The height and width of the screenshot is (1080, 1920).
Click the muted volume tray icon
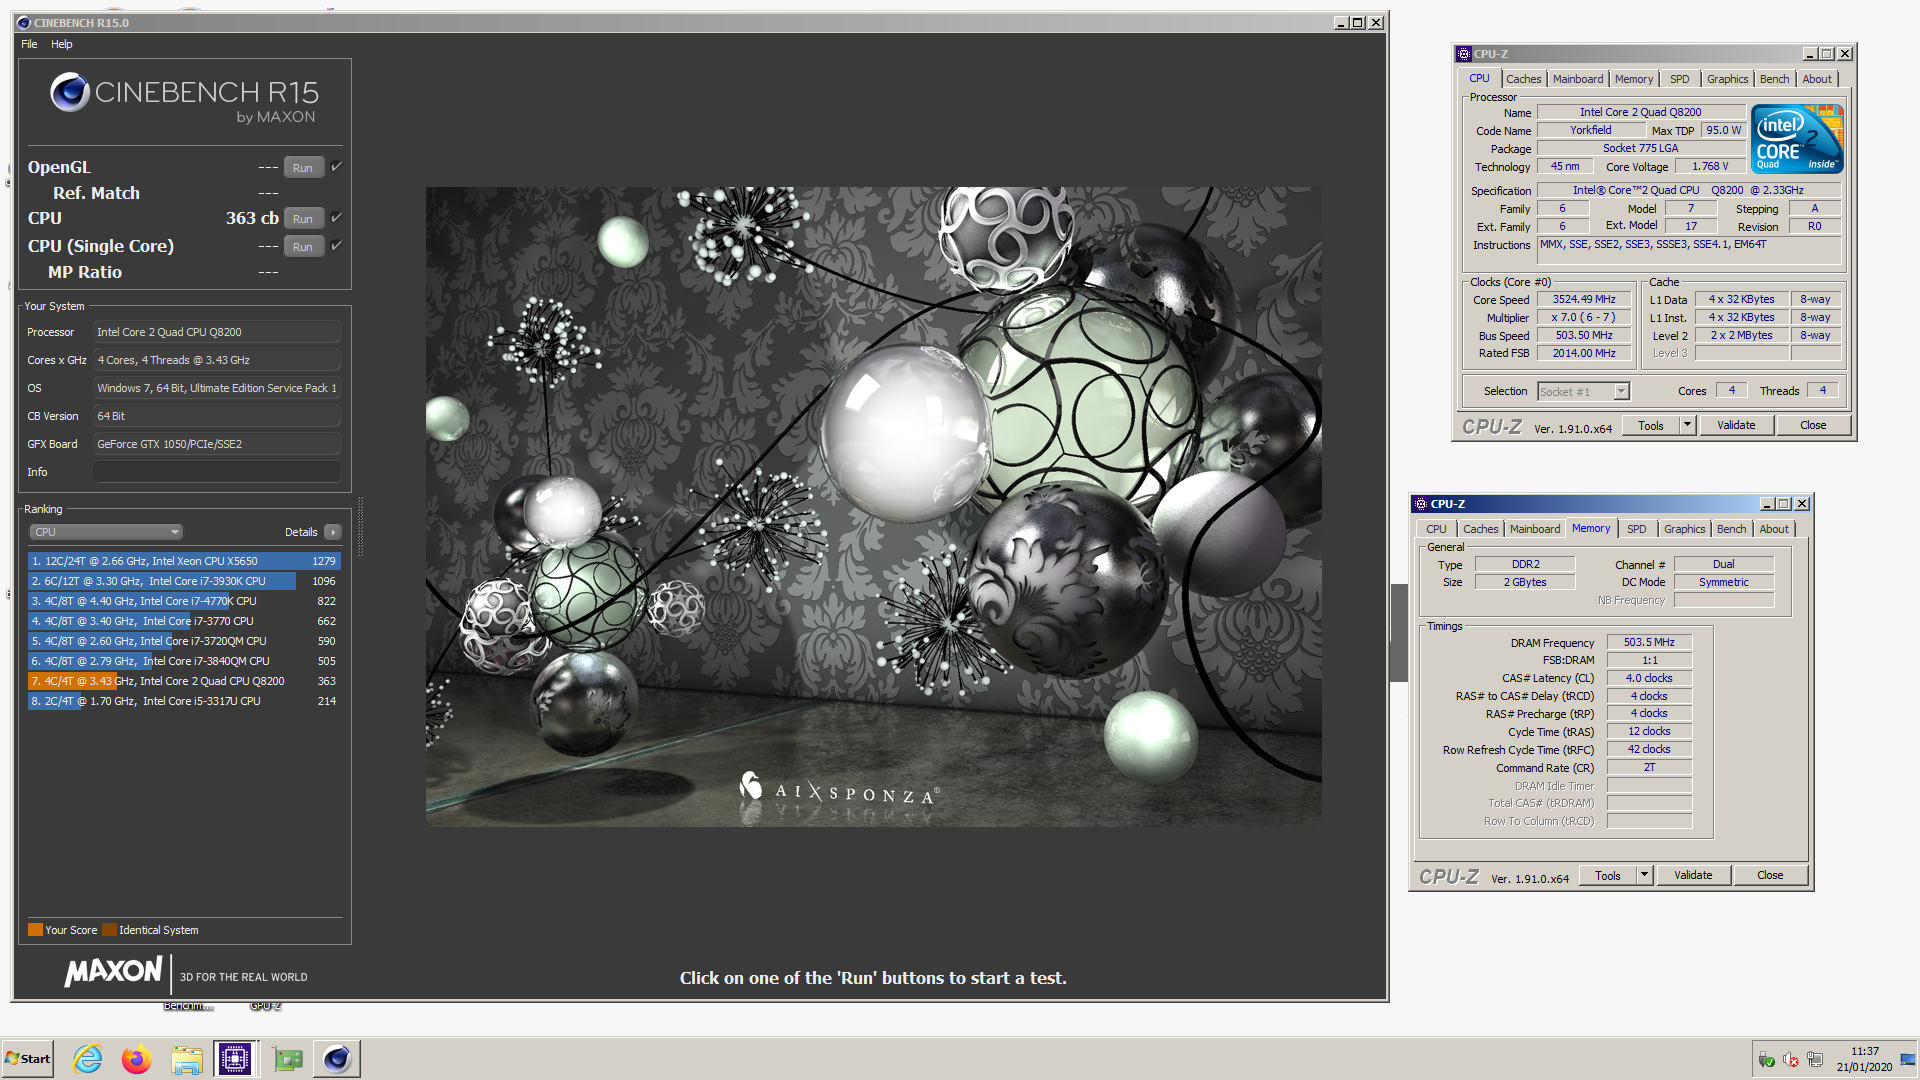pos(1791,1060)
